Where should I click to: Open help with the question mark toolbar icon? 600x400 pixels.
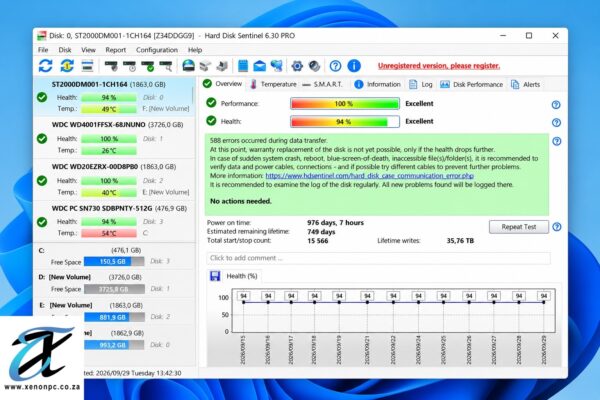[335, 66]
